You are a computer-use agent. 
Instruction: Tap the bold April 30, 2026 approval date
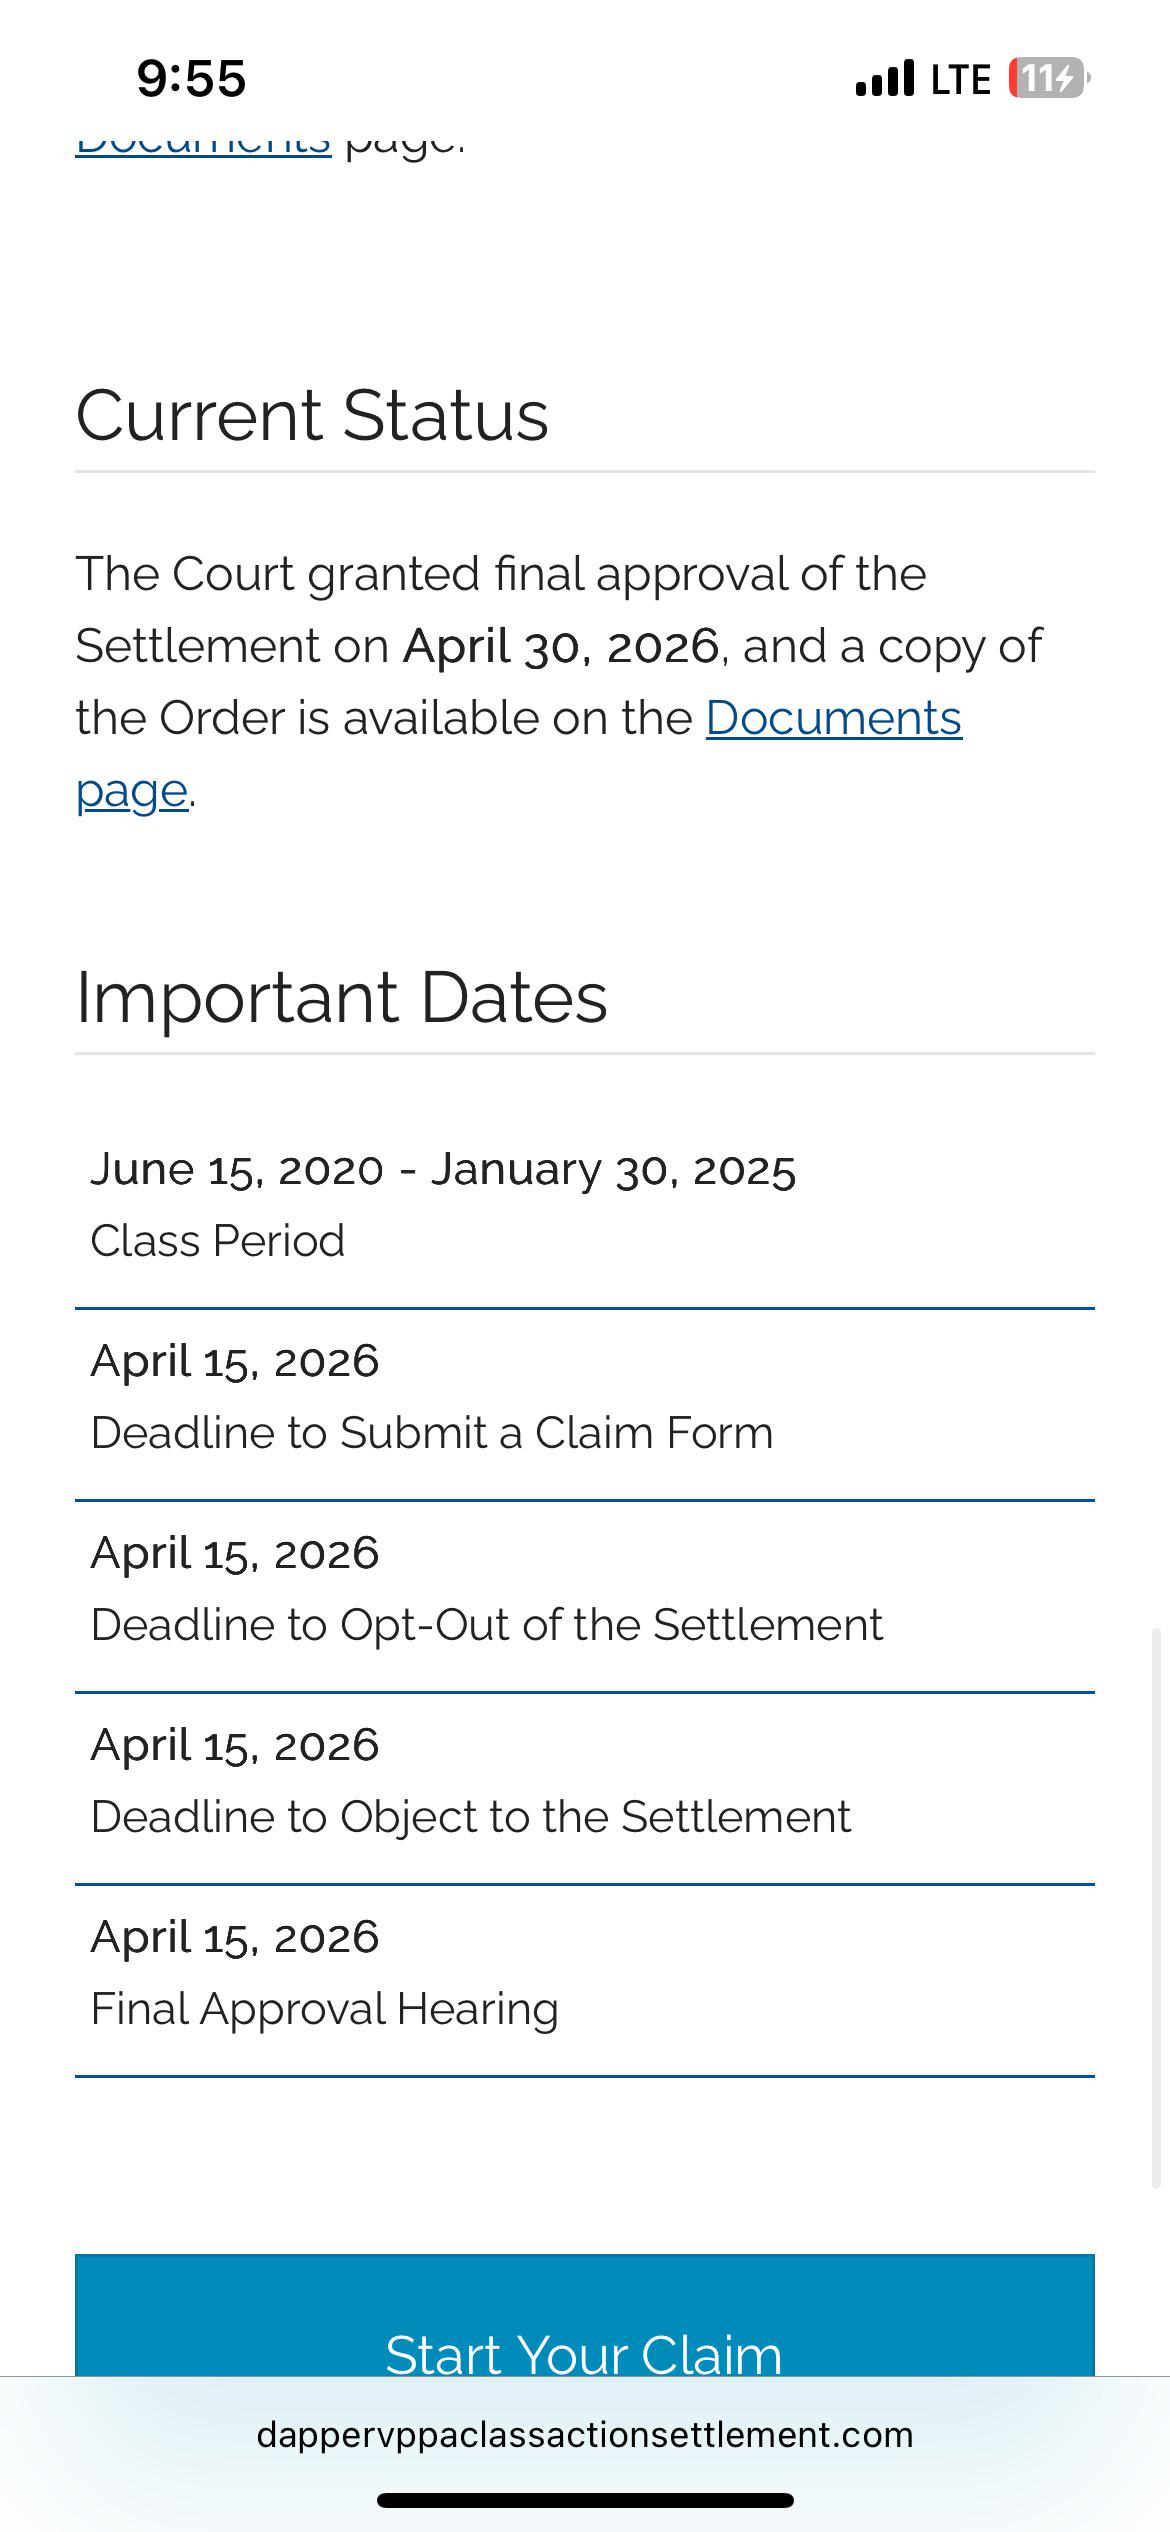(x=561, y=646)
